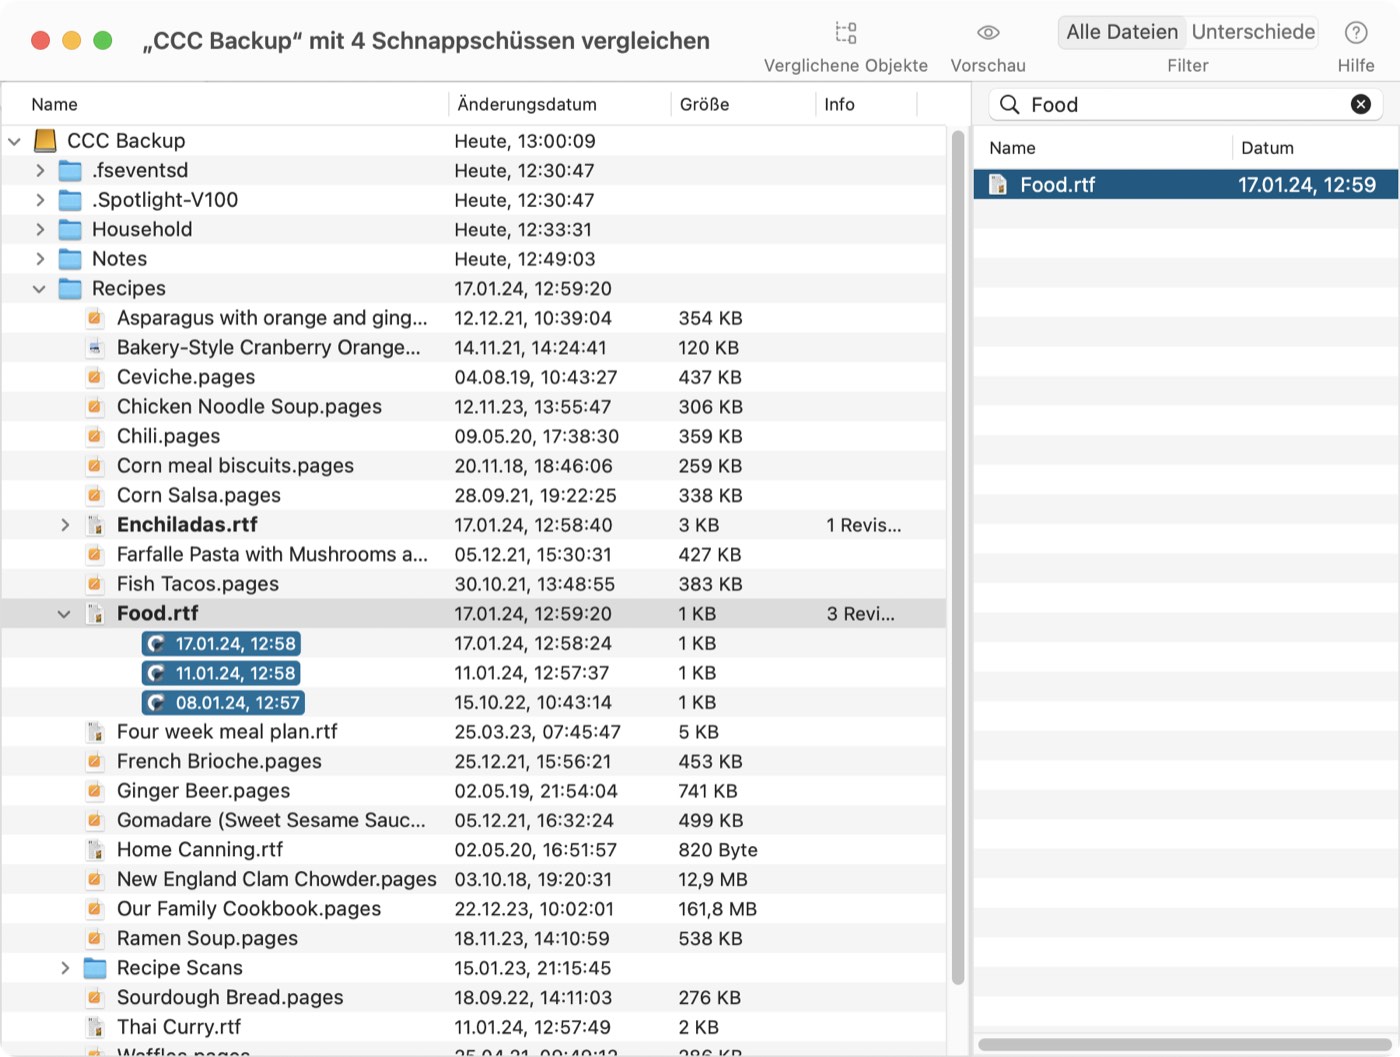
Task: Select Gomadare (Sweet Sesame Sauc... row
Action: [474, 820]
